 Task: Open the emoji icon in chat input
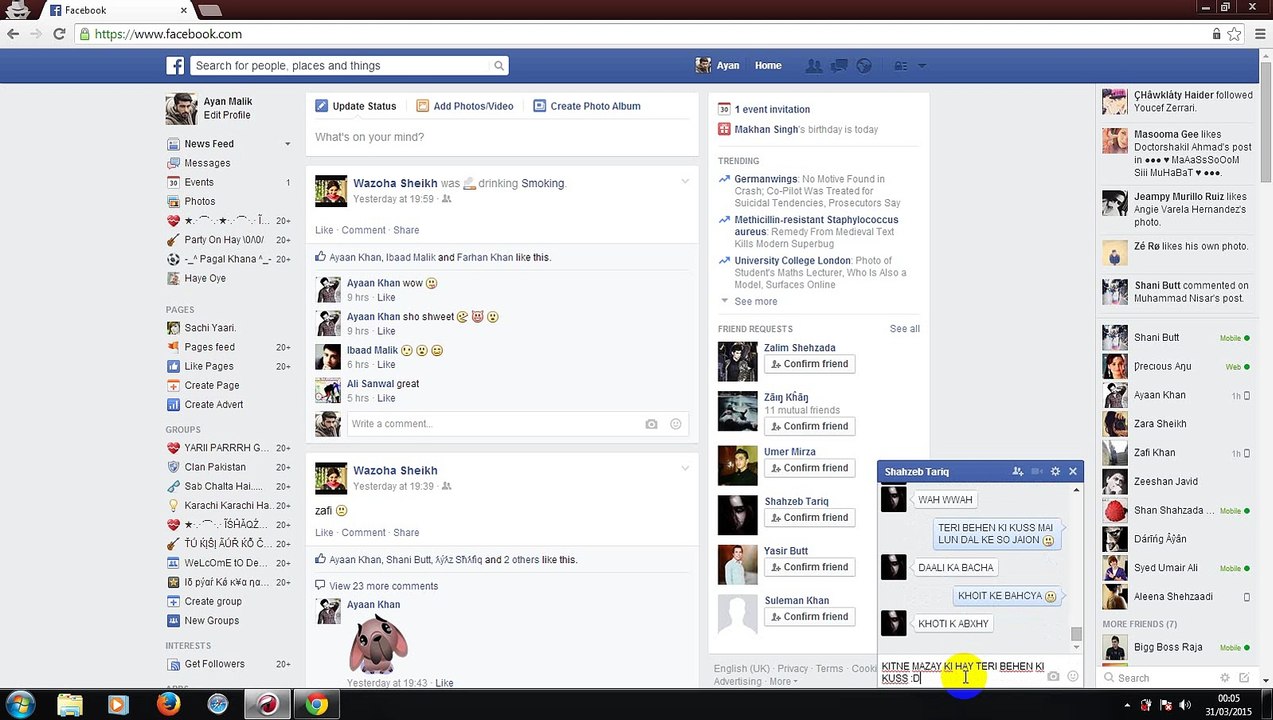click(1073, 677)
